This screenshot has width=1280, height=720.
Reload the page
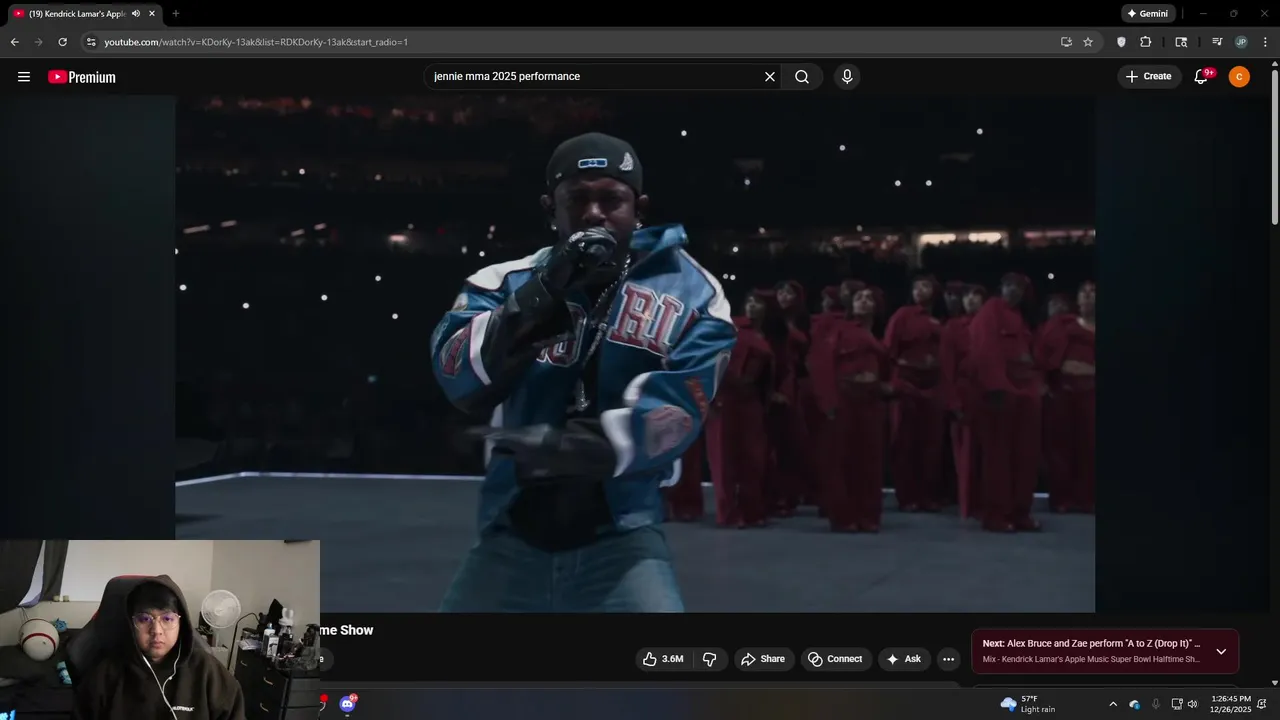62,42
